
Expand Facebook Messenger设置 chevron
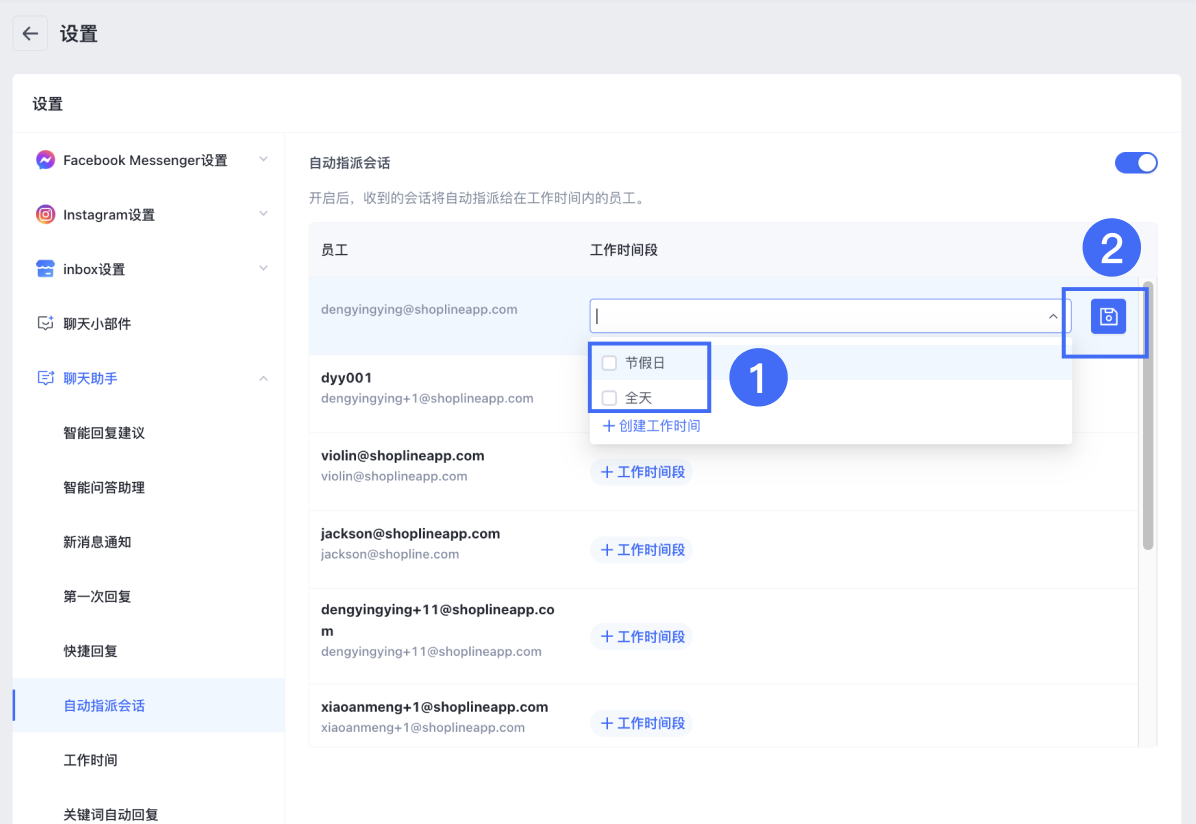263,159
